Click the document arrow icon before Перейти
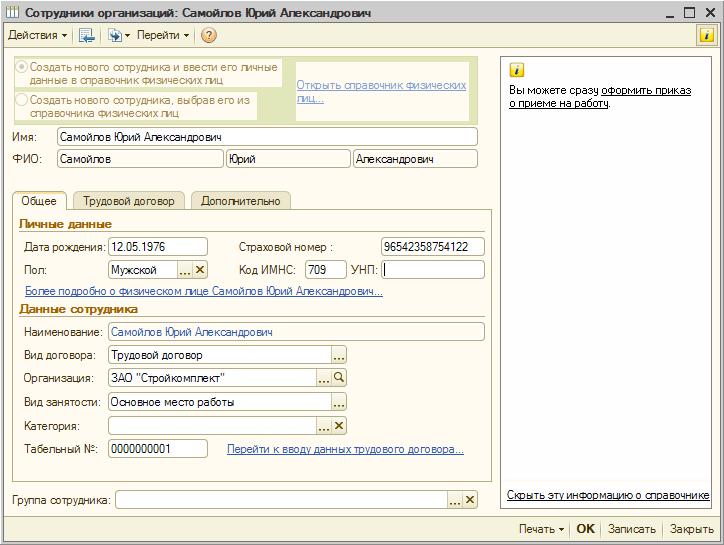This screenshot has width=724, height=545. (x=116, y=35)
